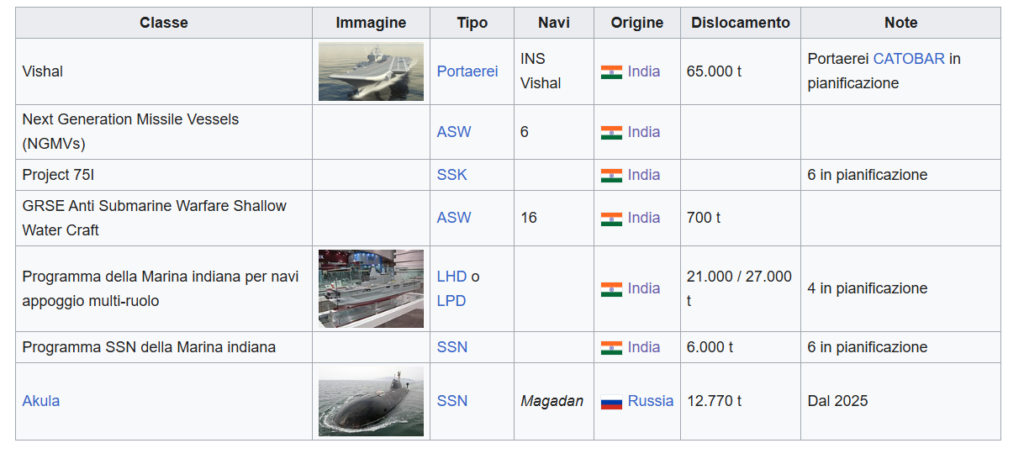1024x459 pixels.
Task: Click ASW link in the NGMVs row
Action: [454, 132]
